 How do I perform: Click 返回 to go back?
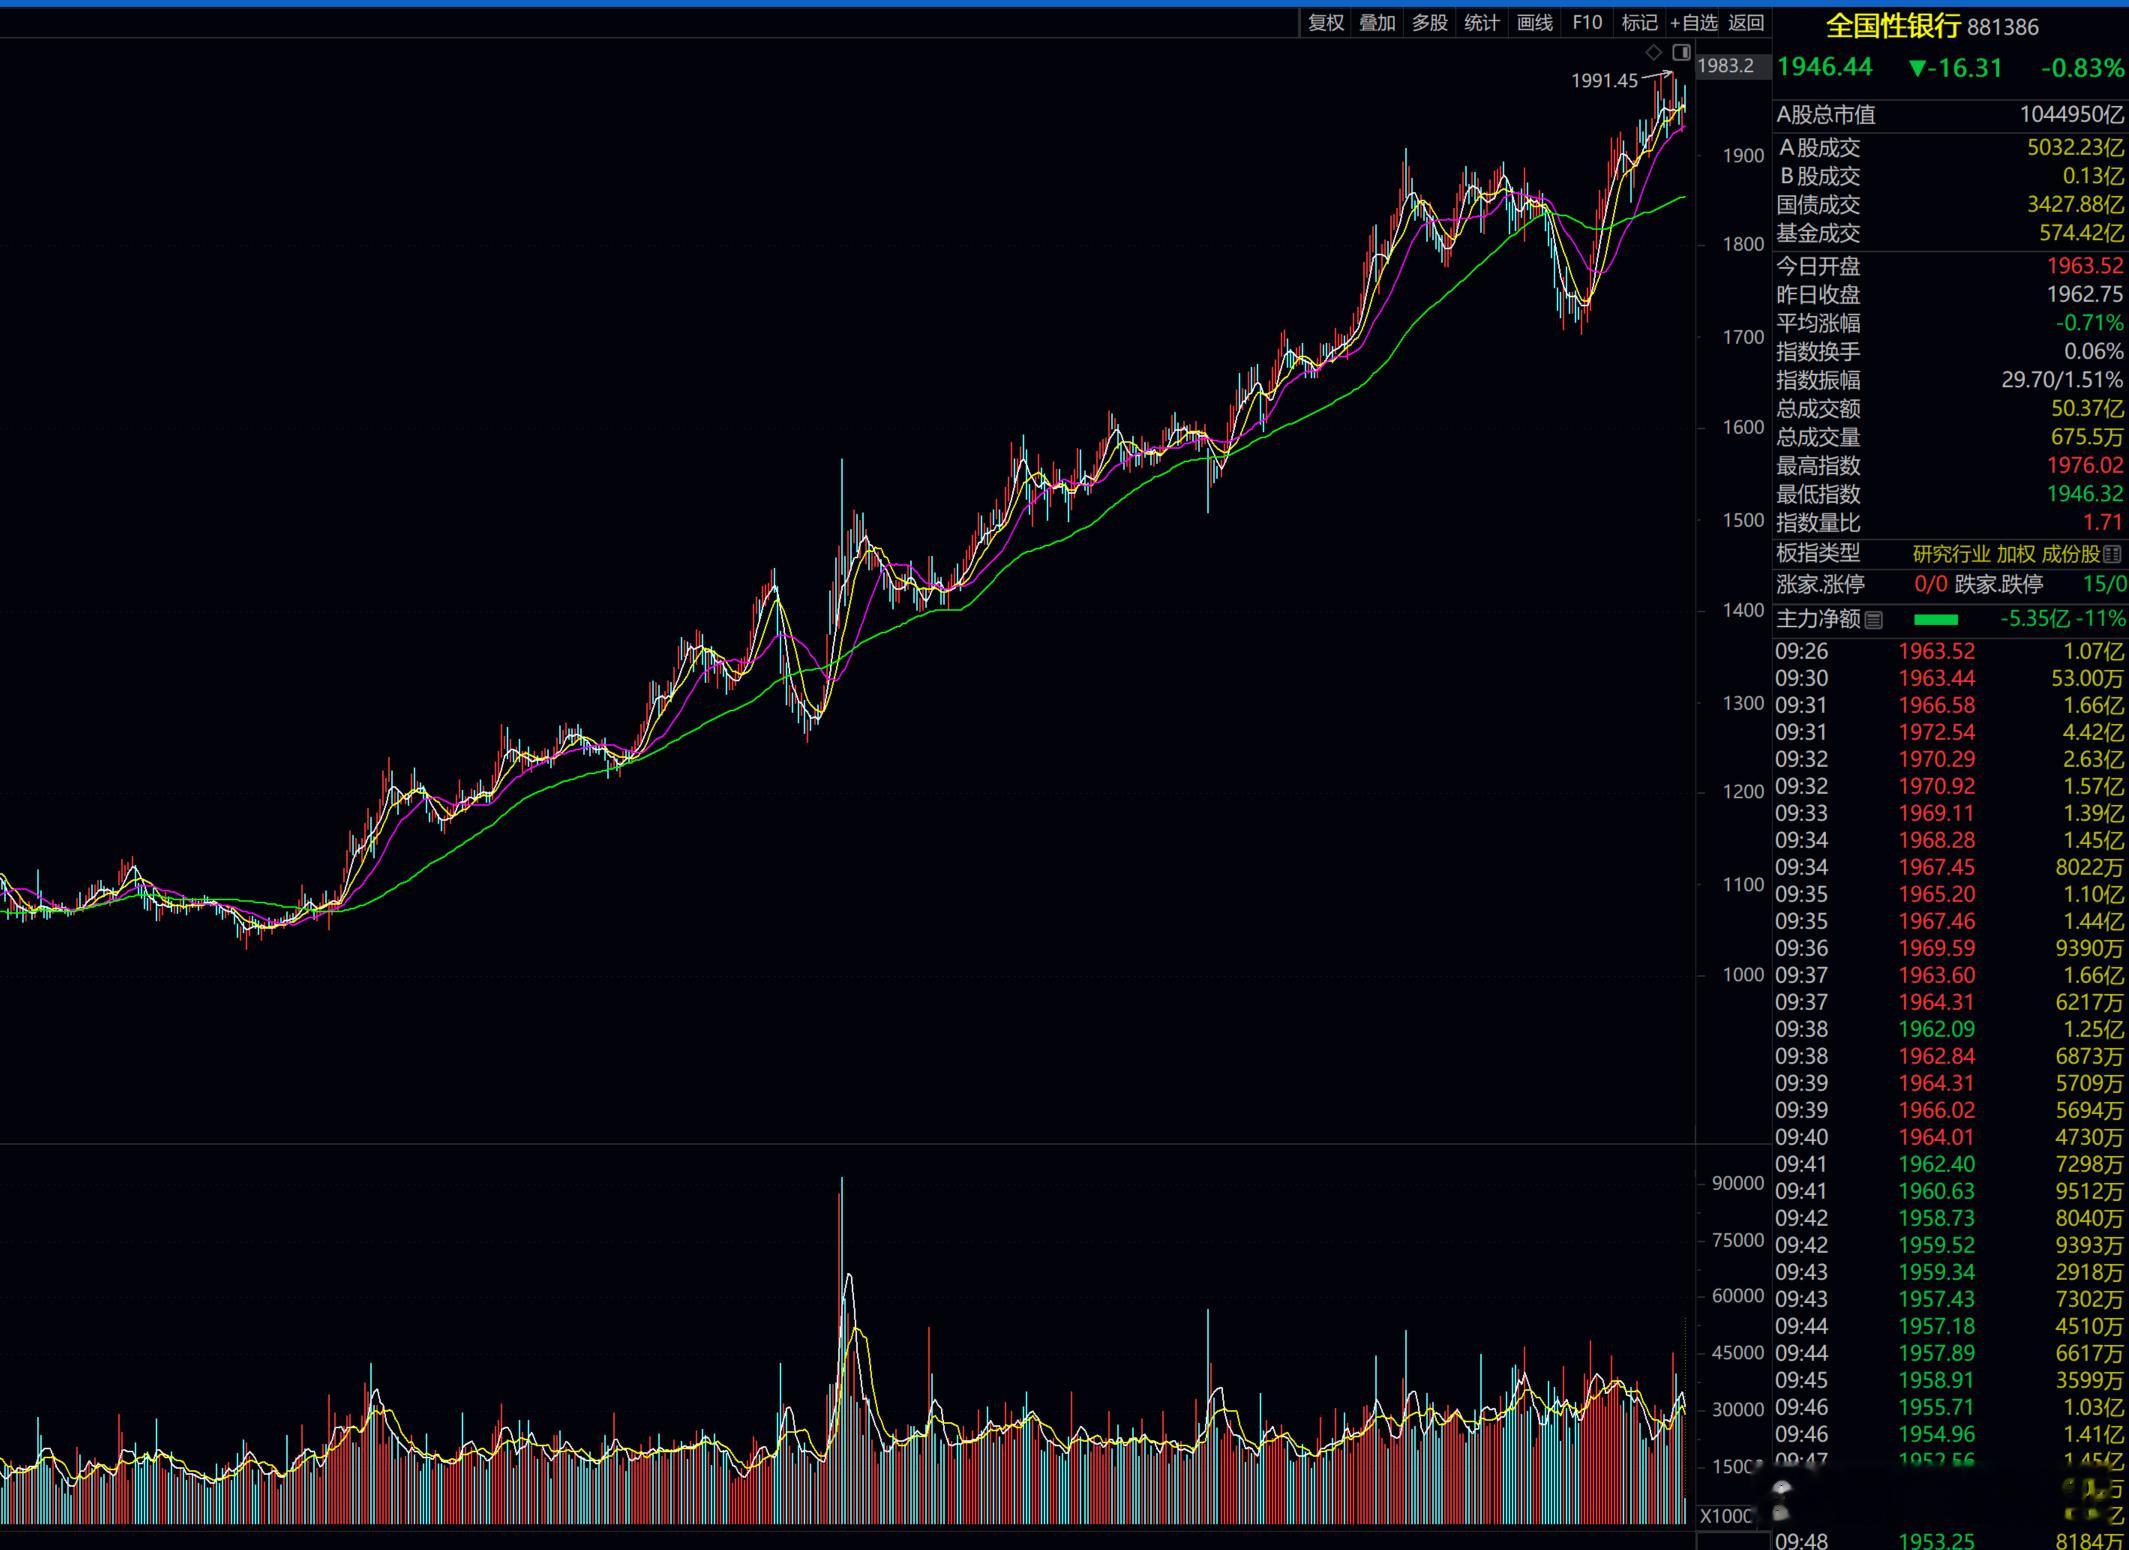(x=1746, y=22)
